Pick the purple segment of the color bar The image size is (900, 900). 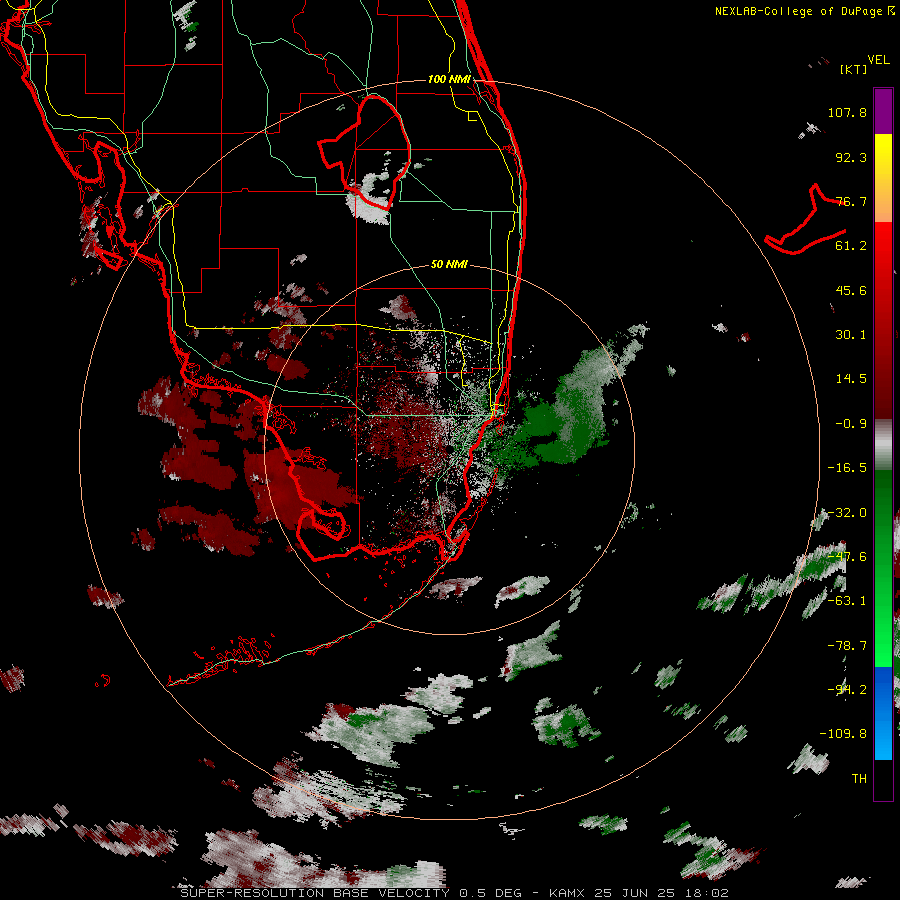pos(883,111)
